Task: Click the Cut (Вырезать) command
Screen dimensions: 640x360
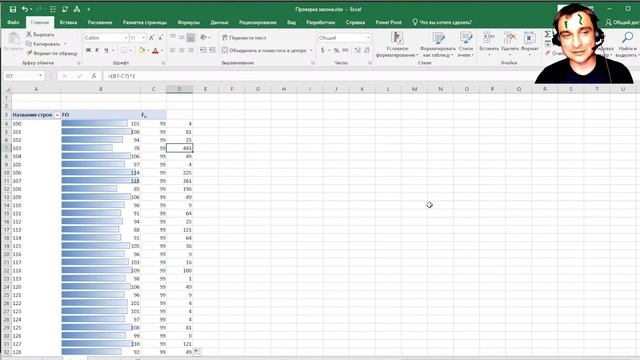Action: (x=40, y=35)
